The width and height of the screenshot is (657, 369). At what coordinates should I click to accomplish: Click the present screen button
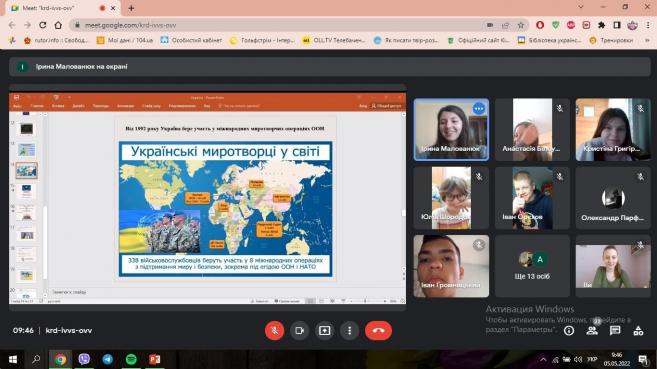point(325,330)
